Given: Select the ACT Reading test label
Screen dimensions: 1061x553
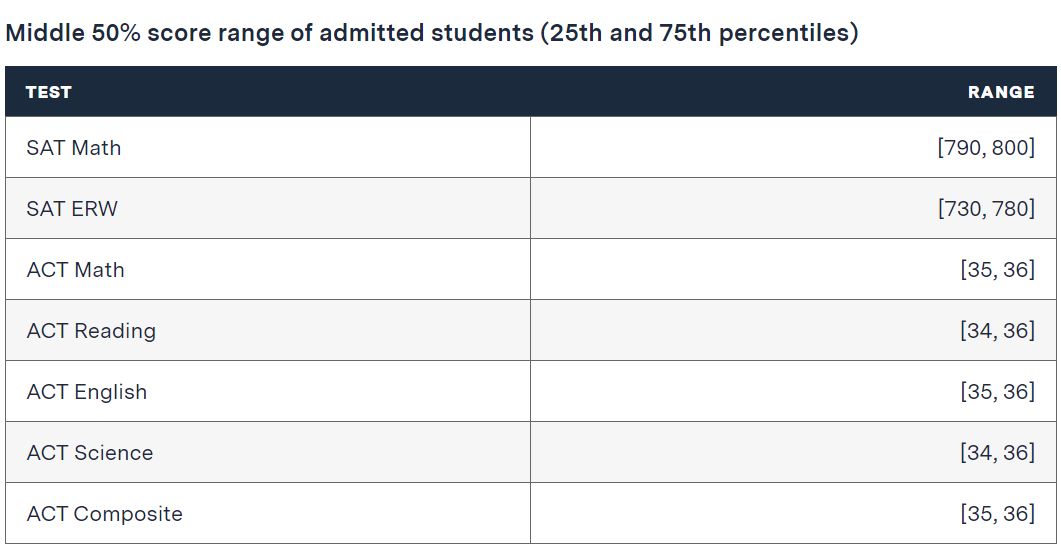Looking at the screenshot, I should click(91, 331).
